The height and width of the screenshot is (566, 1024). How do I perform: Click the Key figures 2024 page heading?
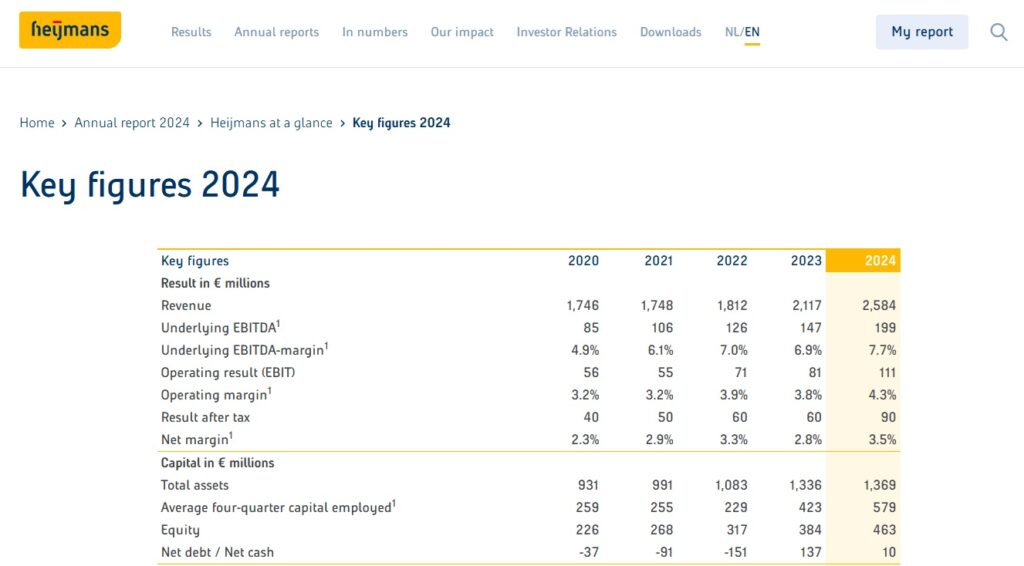click(150, 185)
